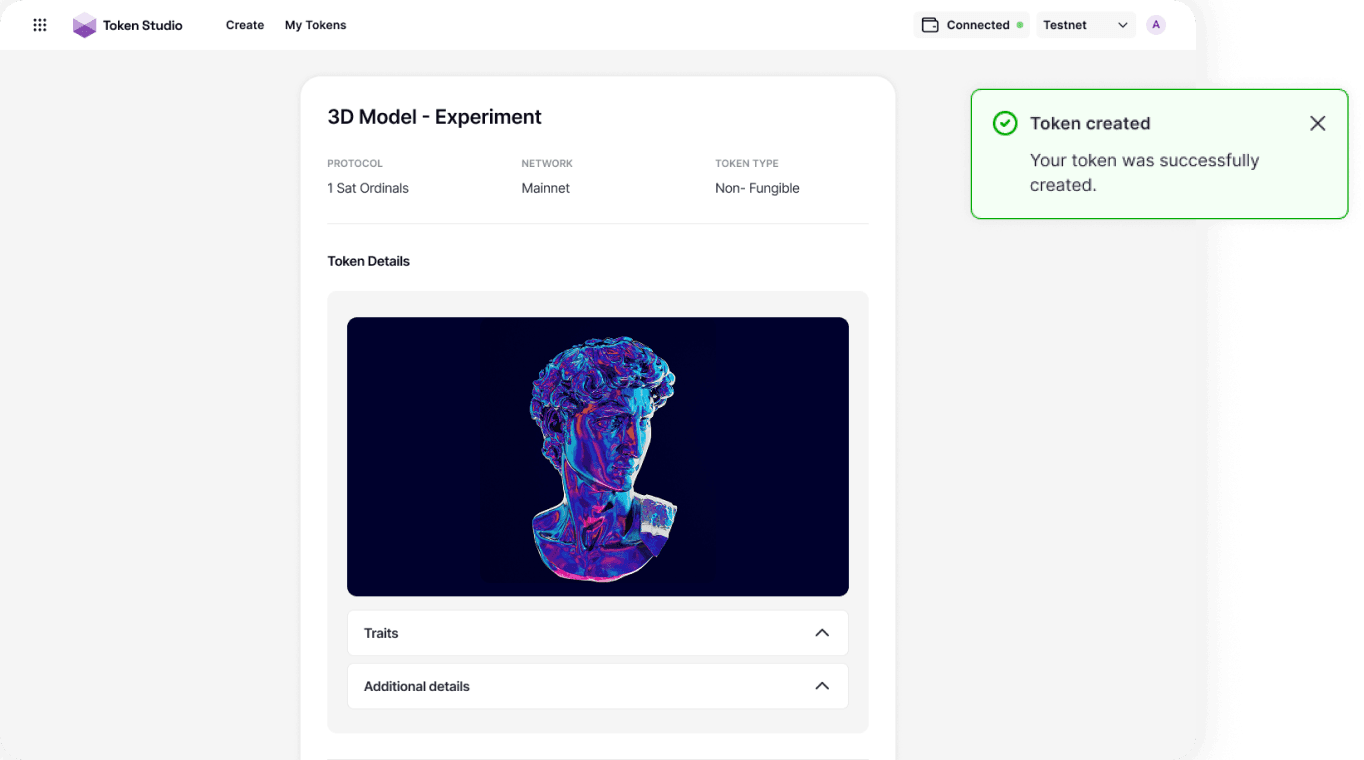Click the green connection status dot
This screenshot has width=1364, height=760.
click(x=1020, y=25)
